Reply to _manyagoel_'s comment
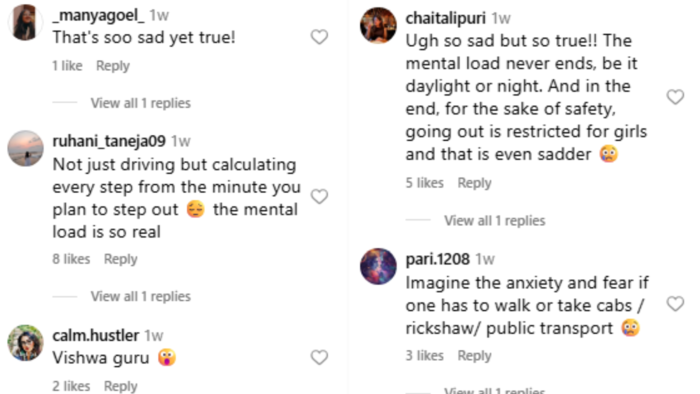This screenshot has width=700, height=394. (x=113, y=66)
